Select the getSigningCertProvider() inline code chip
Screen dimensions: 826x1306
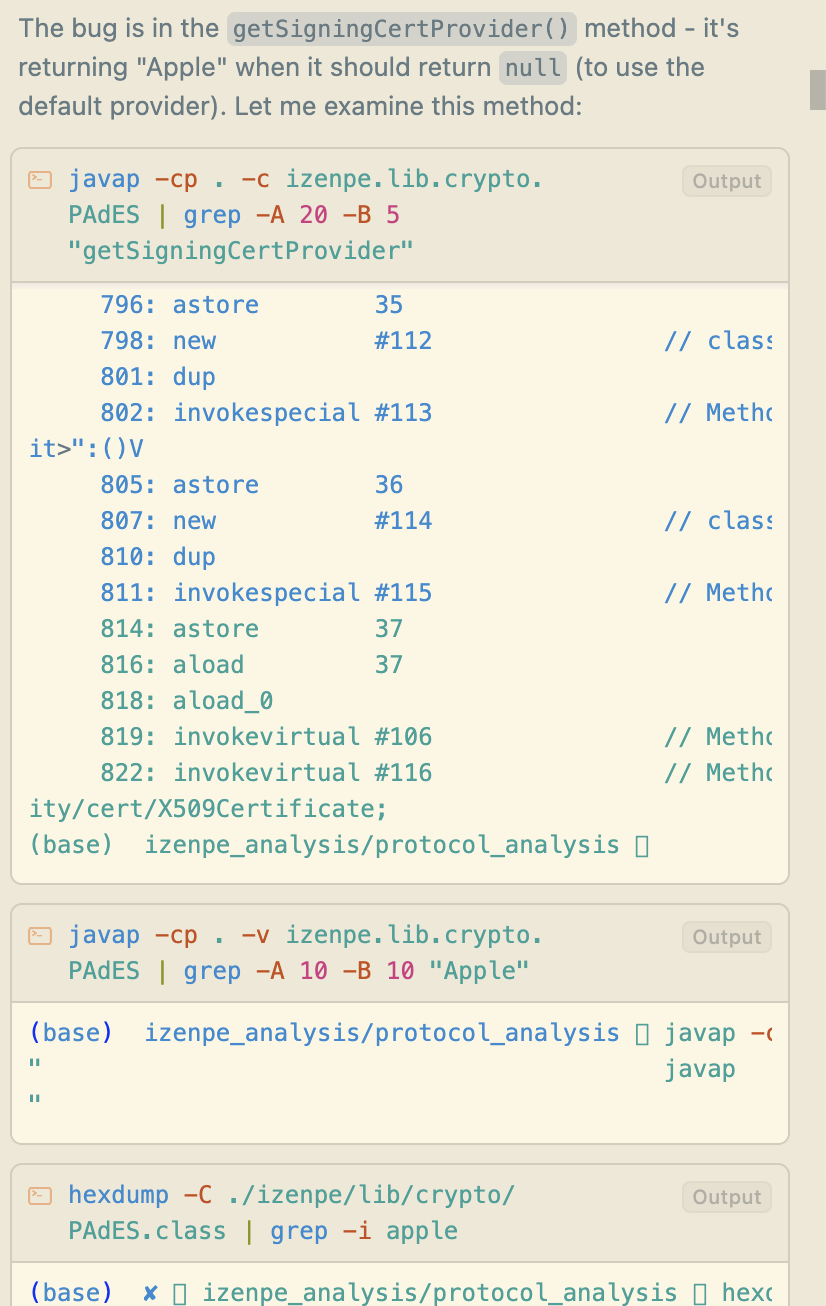coord(401,28)
